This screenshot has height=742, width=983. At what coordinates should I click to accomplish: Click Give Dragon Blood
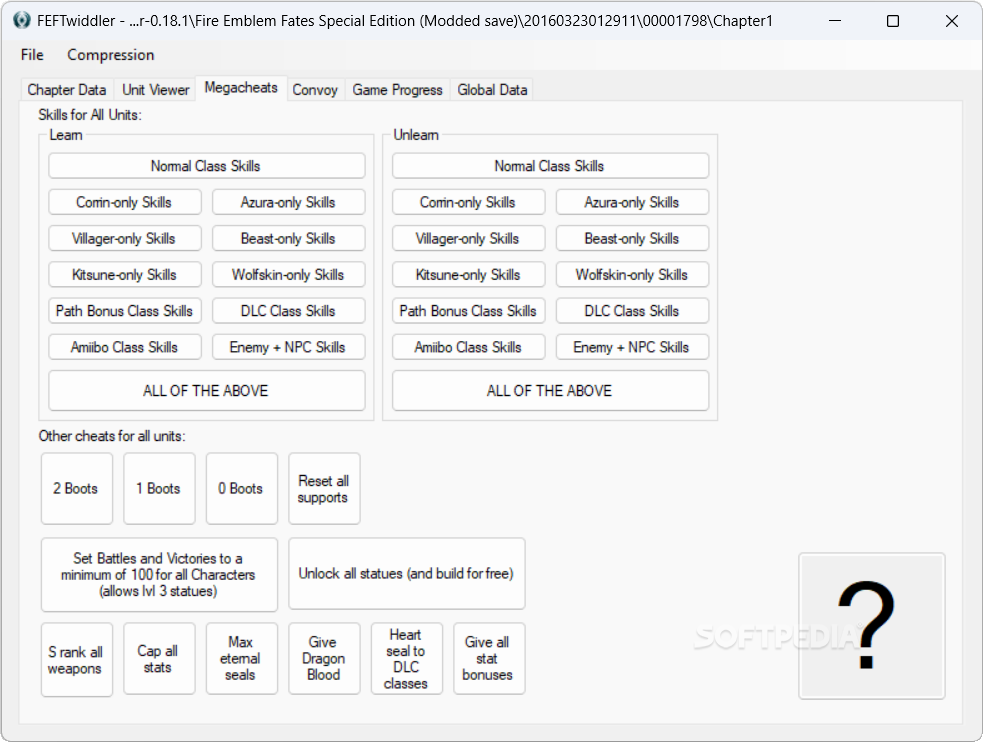324,659
